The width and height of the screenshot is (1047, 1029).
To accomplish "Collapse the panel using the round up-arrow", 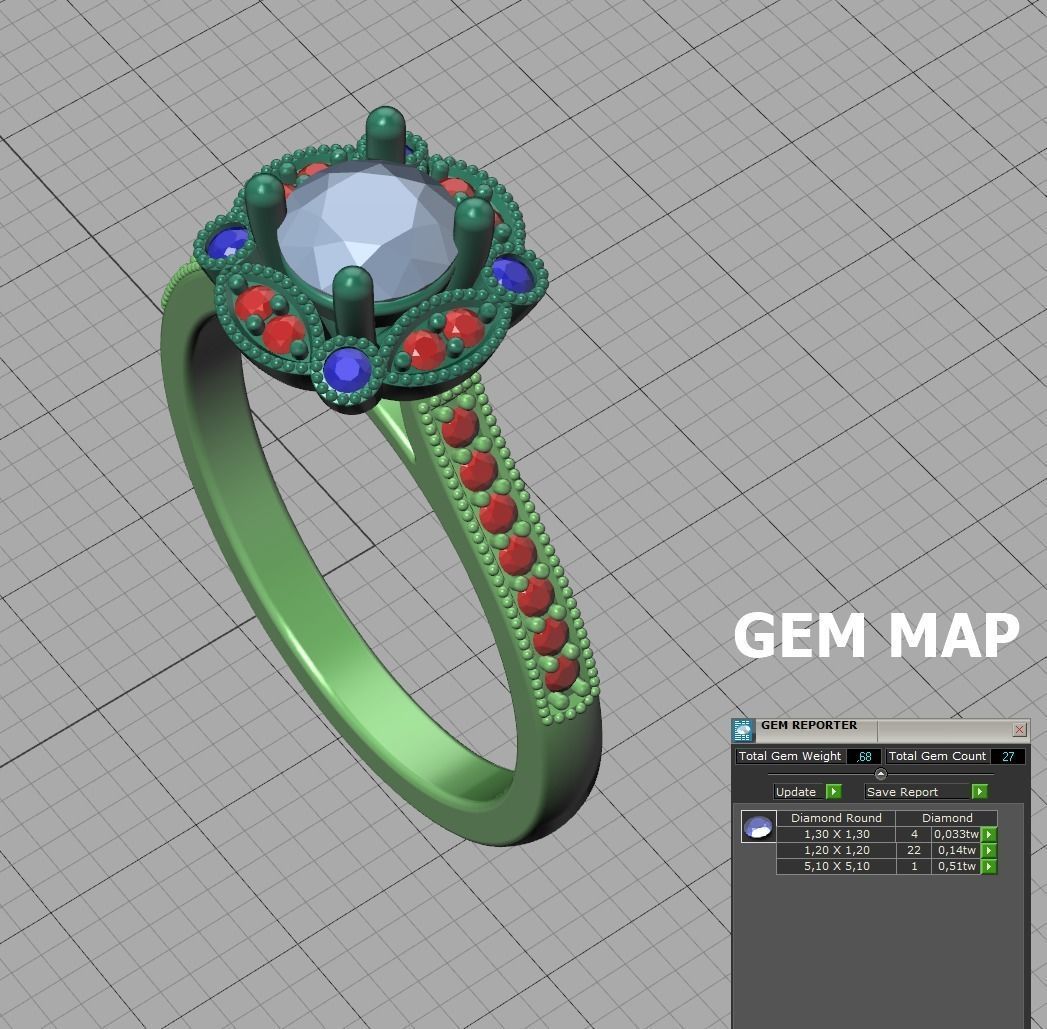I will coord(880,774).
